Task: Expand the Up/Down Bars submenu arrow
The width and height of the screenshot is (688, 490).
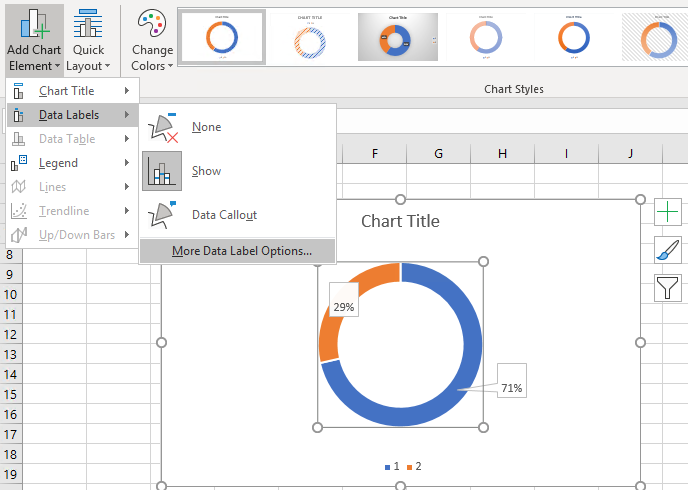Action: pyautogui.click(x=127, y=235)
